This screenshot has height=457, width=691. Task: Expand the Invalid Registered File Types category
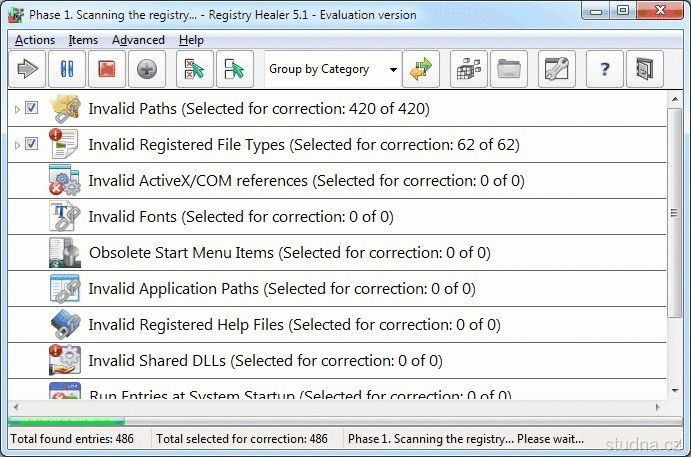(16, 144)
